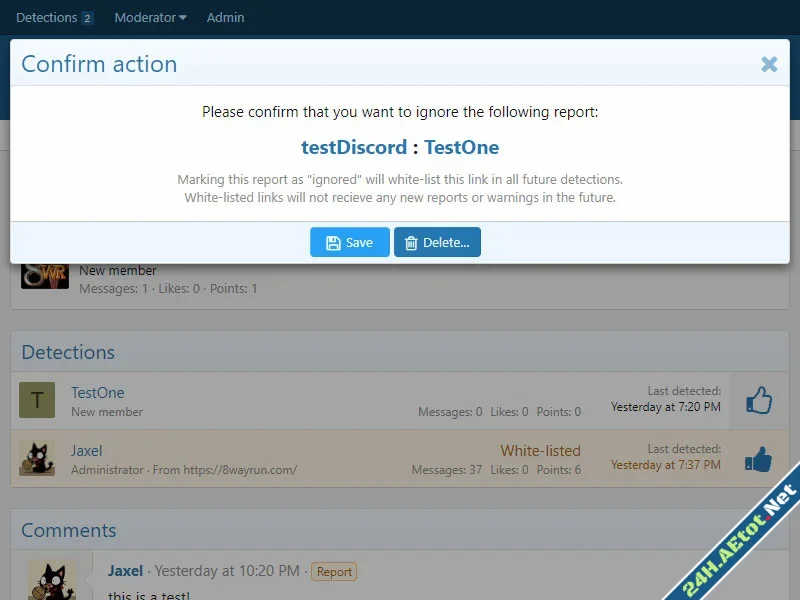Close the Confirm action dialog
The width and height of the screenshot is (800, 600).
[769, 64]
